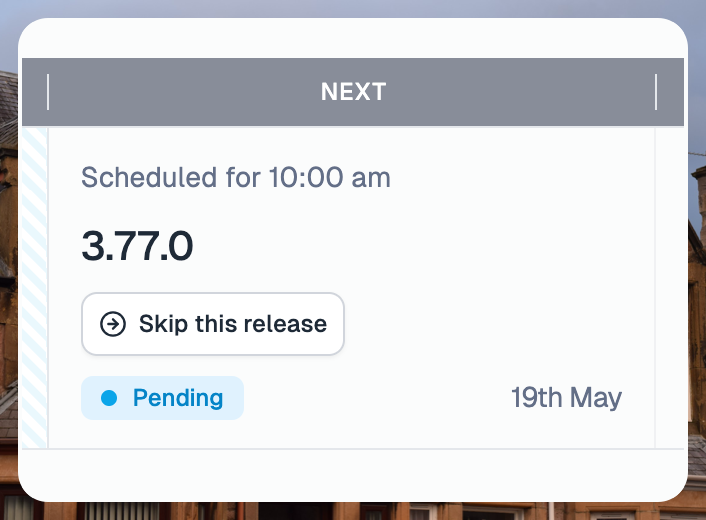Image resolution: width=706 pixels, height=520 pixels.
Task: Click the right vertical divider in NEXT header
Action: click(656, 92)
